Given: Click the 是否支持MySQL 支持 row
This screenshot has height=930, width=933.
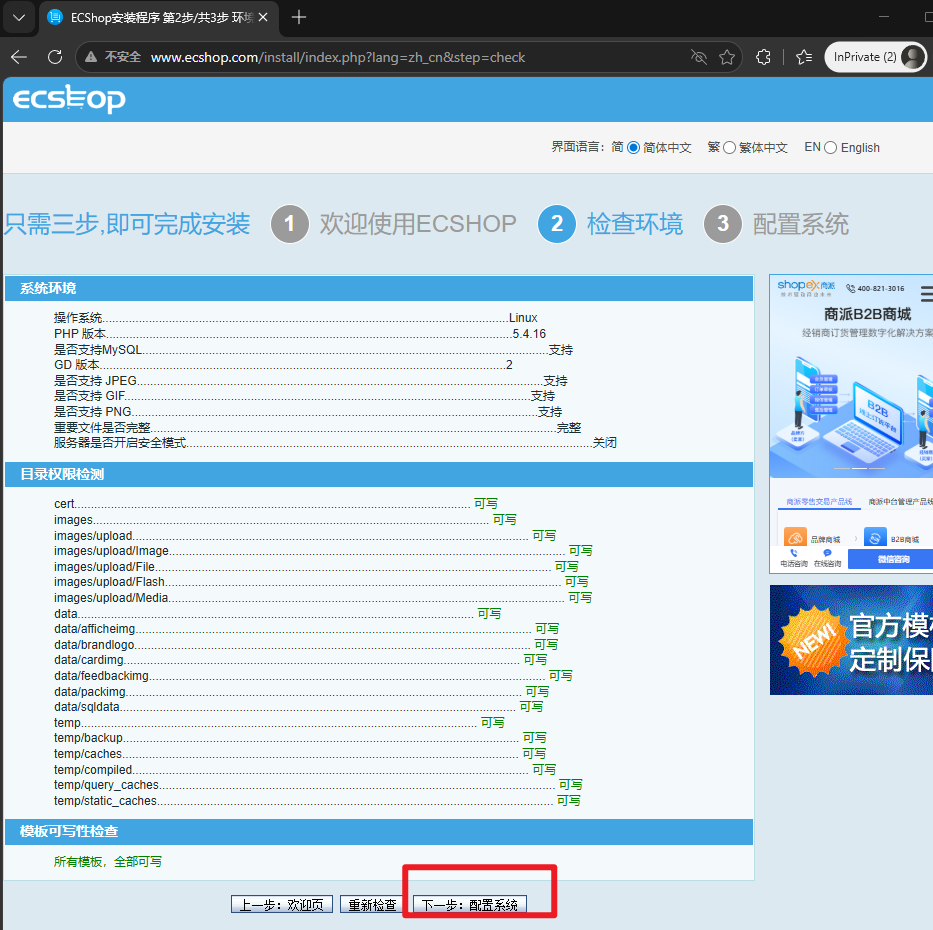Looking at the screenshot, I should point(314,350).
